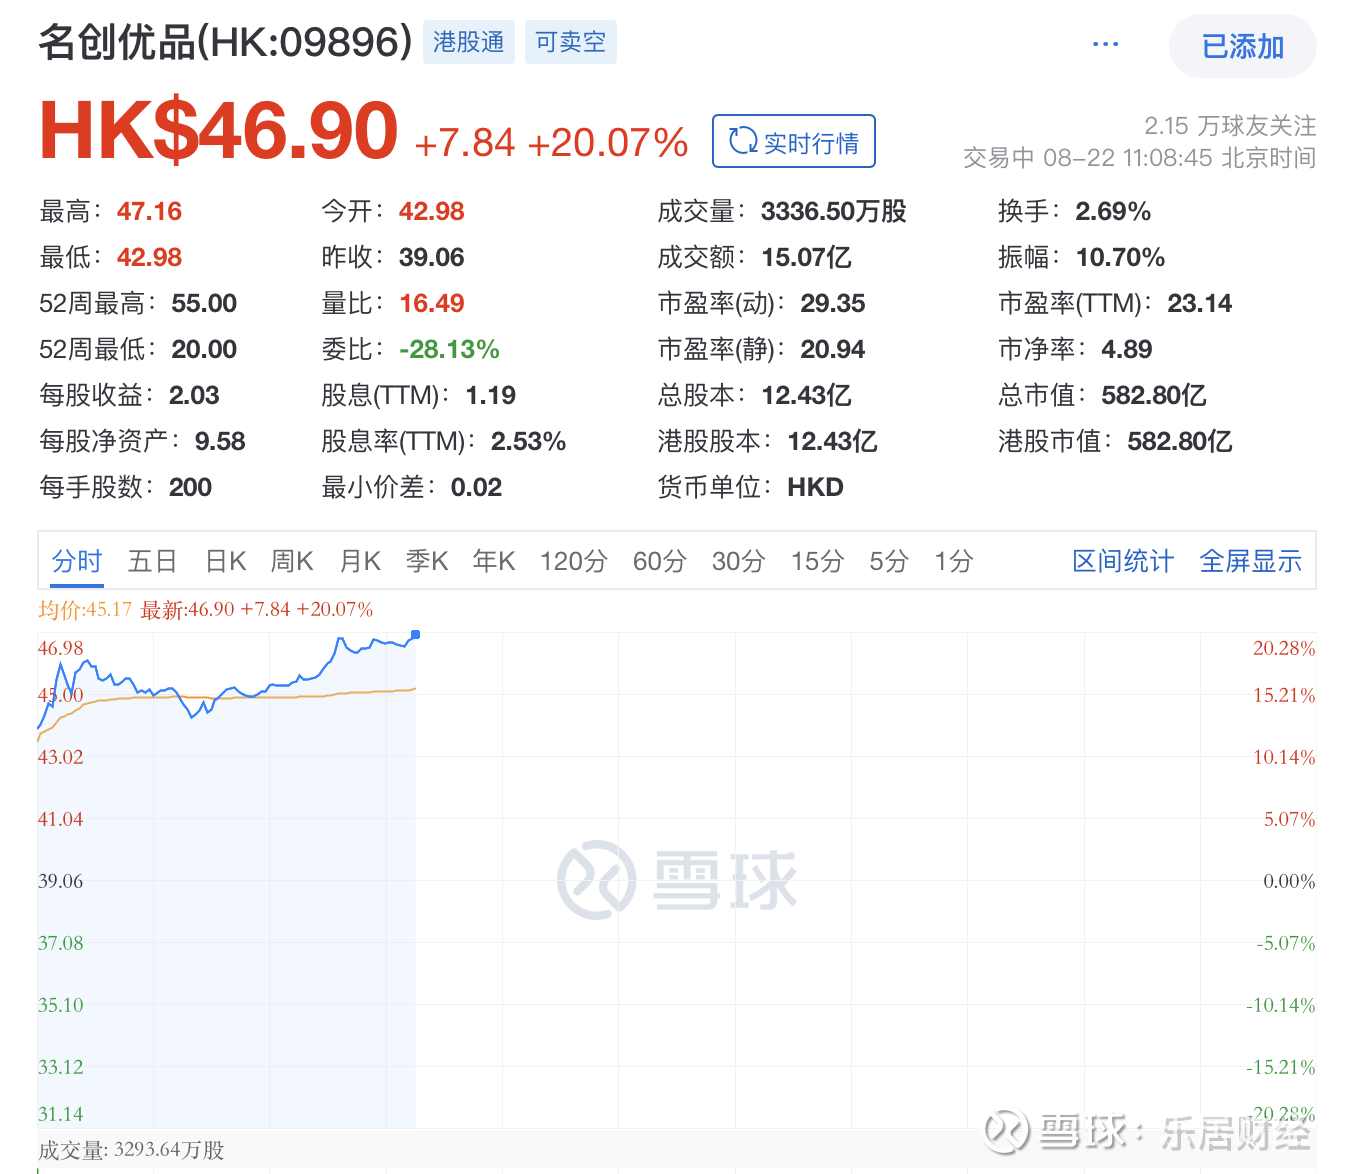Click the 52周最高 value 55.00

204,303
